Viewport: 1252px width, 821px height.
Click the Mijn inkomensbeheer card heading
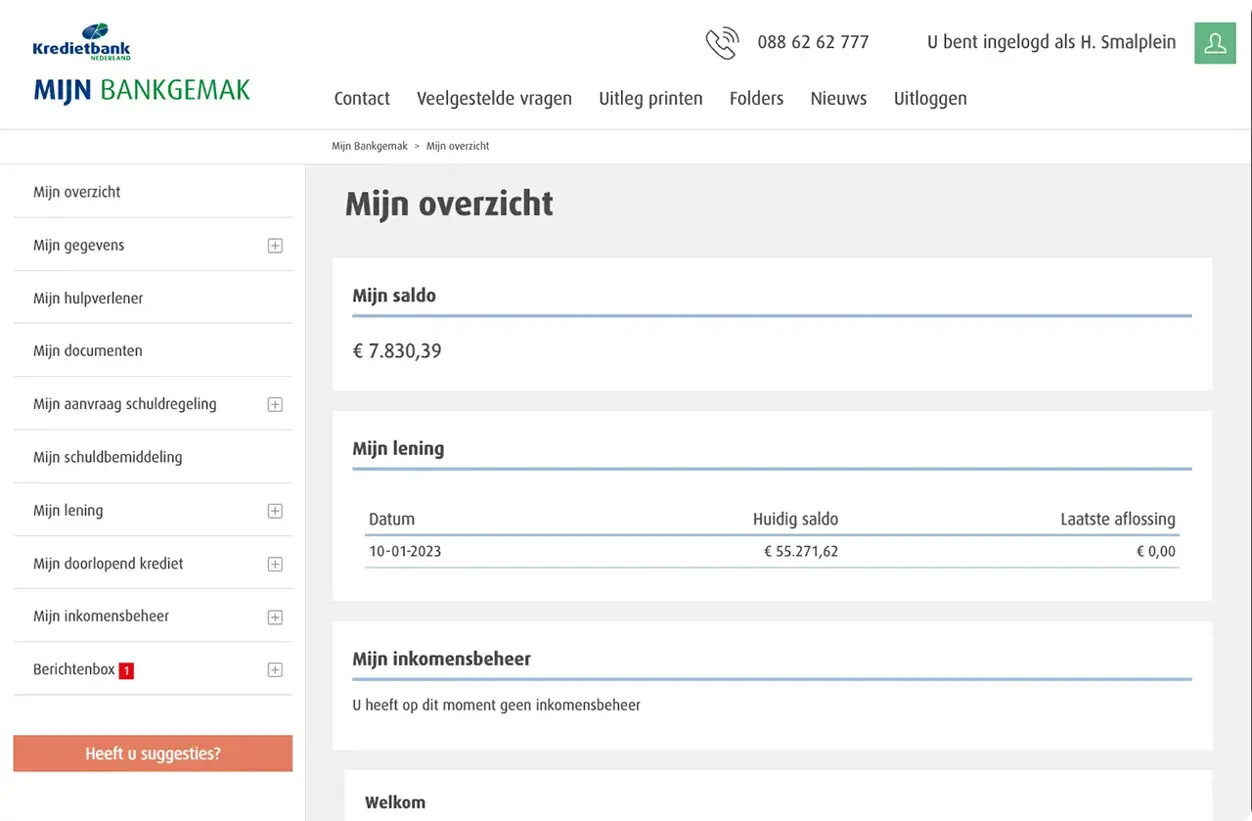point(441,659)
